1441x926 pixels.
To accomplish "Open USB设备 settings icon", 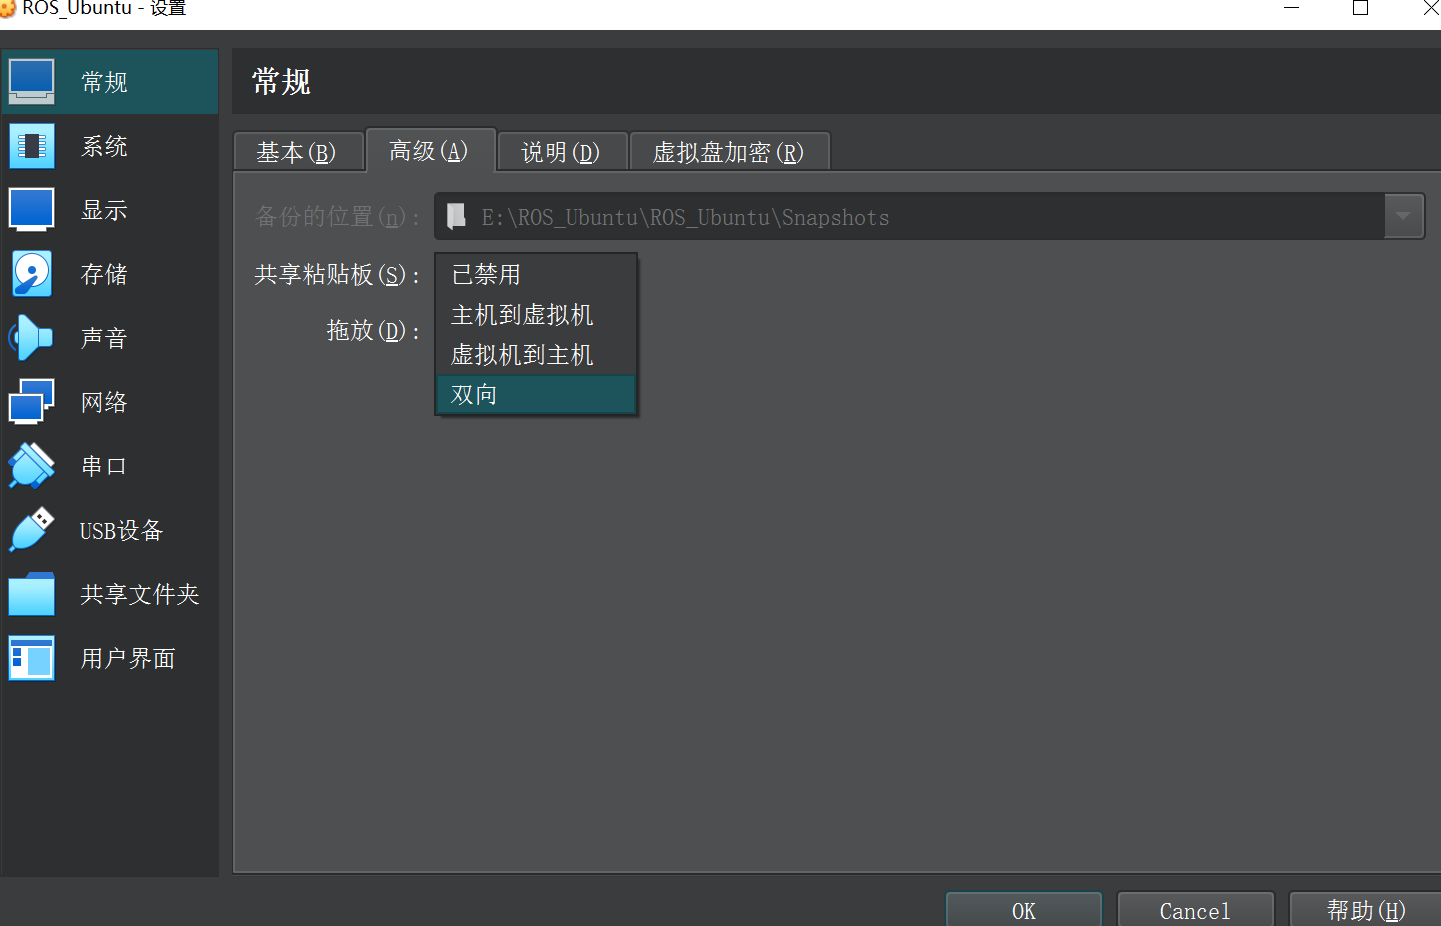I will (32, 530).
